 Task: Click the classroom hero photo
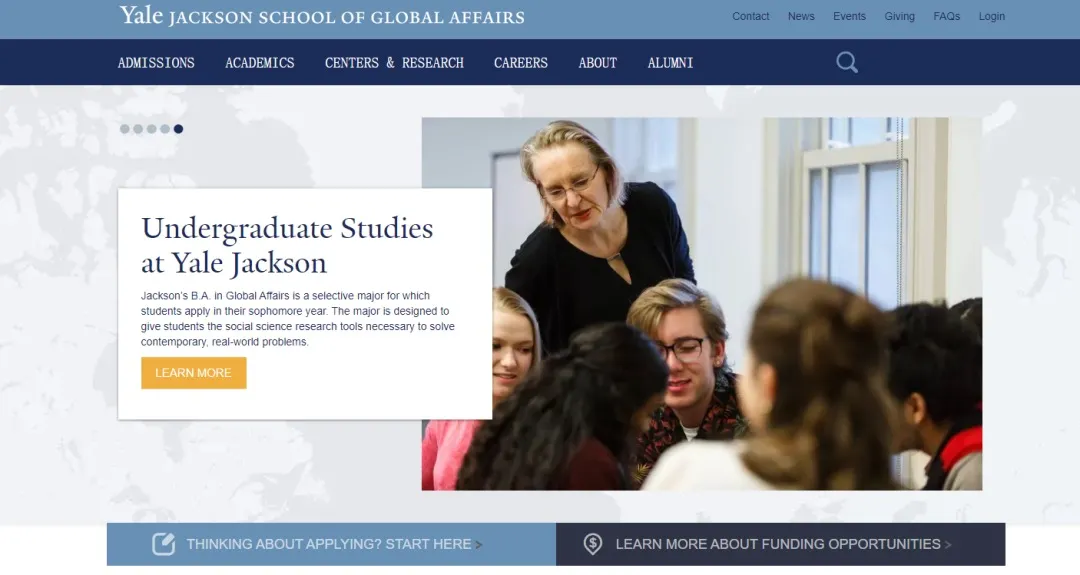(x=702, y=304)
